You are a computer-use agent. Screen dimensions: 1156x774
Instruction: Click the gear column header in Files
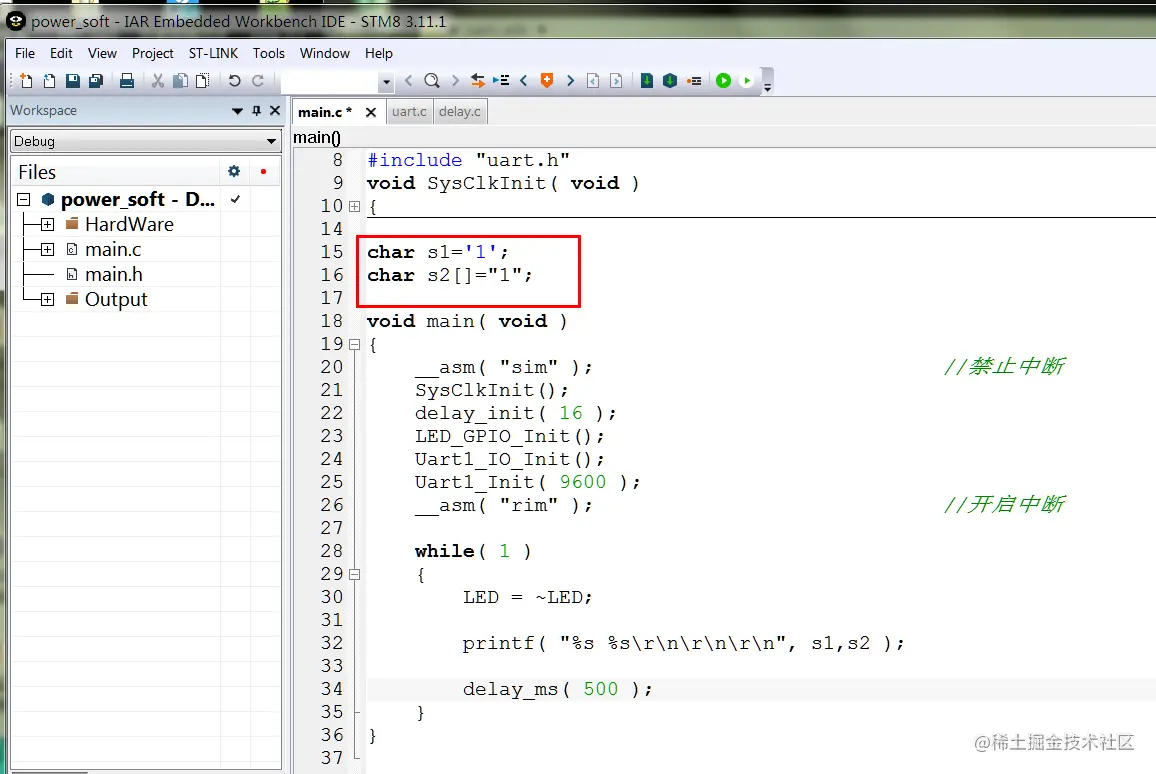tap(234, 171)
